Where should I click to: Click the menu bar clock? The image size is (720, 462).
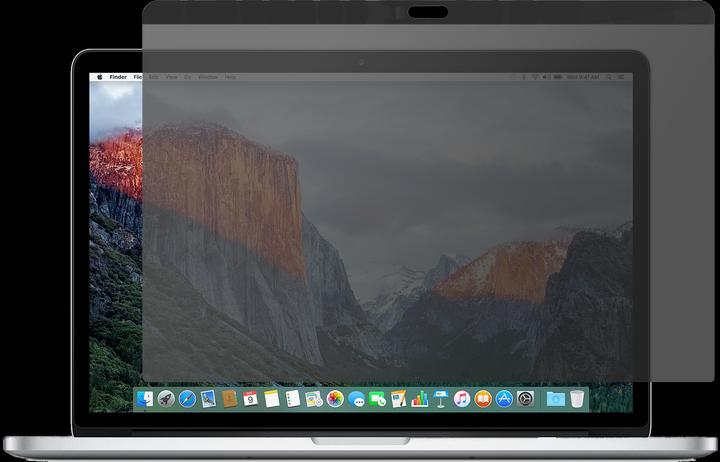coord(583,77)
